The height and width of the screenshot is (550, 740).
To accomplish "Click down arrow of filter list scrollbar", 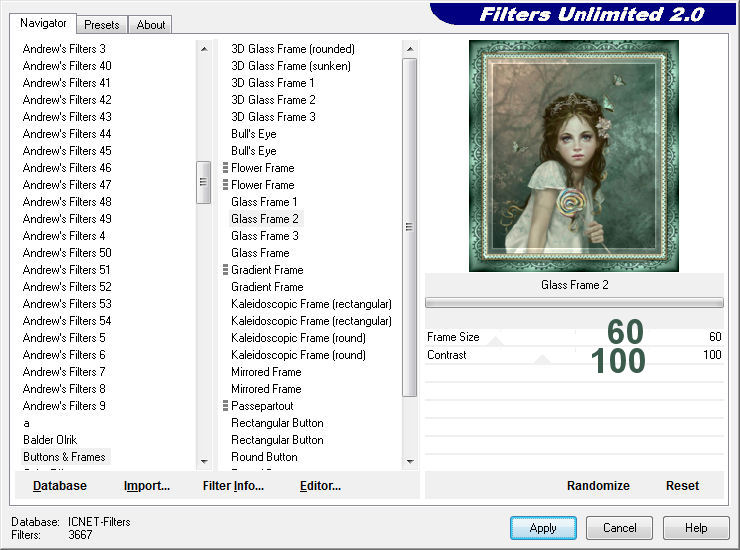I will pyautogui.click(x=410, y=461).
